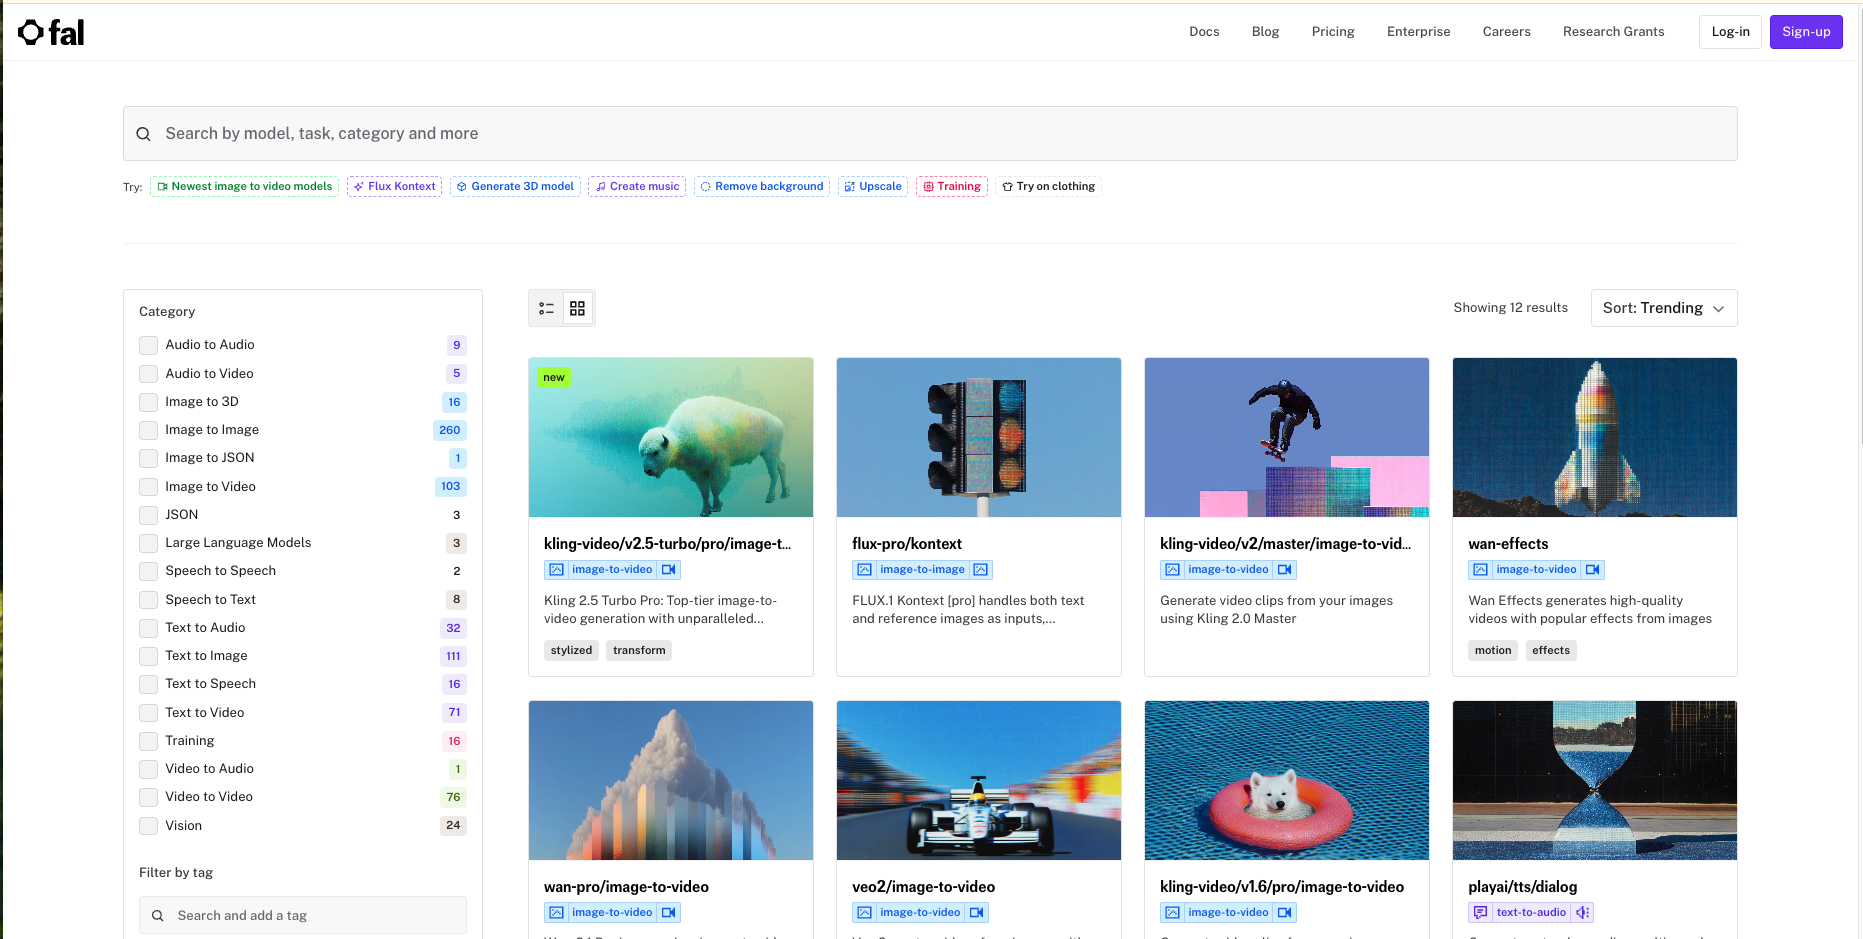Select the Flux Kontext suggestion chip
Screen dimensions: 1863x939
click(x=394, y=187)
